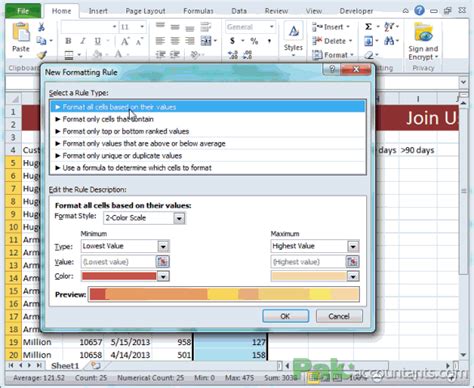Apply Accounting dollar format
This screenshot has width=474, height=388.
tap(232, 41)
